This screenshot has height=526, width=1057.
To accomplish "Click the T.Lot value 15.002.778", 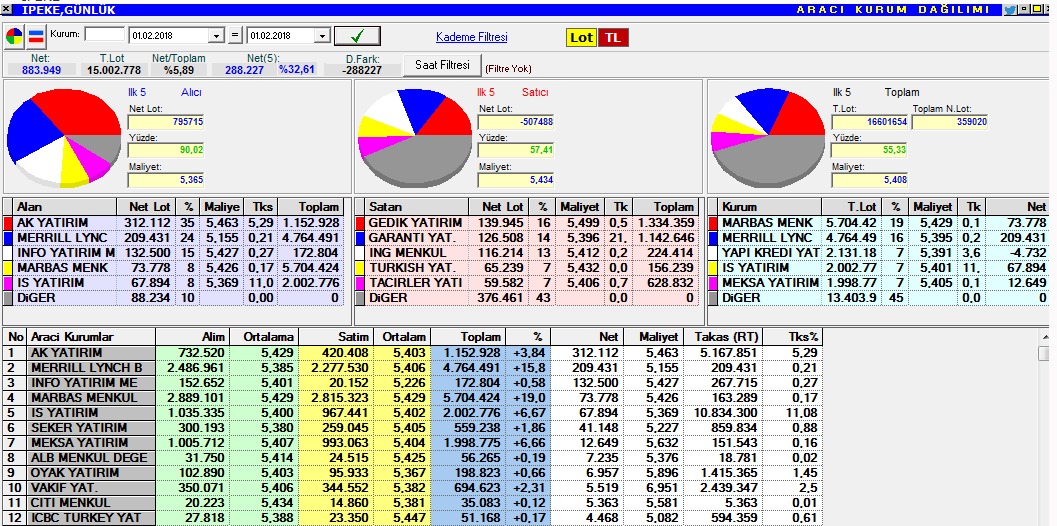I will 113,69.
